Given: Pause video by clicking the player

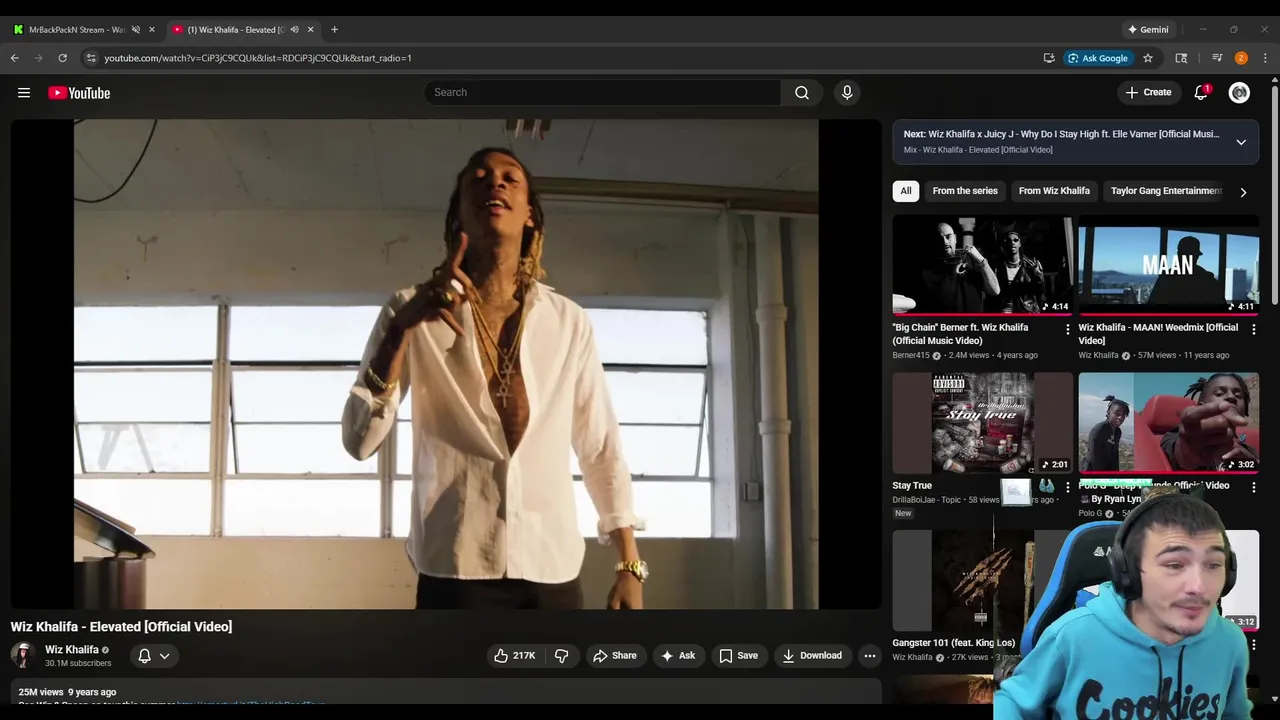Looking at the screenshot, I should (x=446, y=364).
